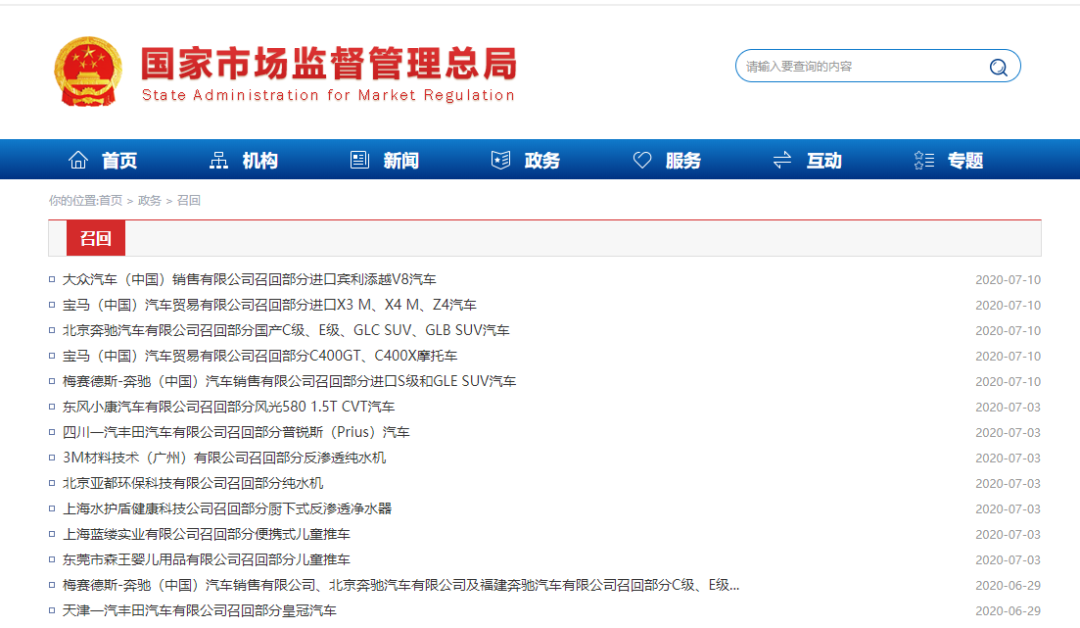Click date 2020-07-10 beside 大众汽车 recall
The image size is (1080, 628).
point(1008,280)
